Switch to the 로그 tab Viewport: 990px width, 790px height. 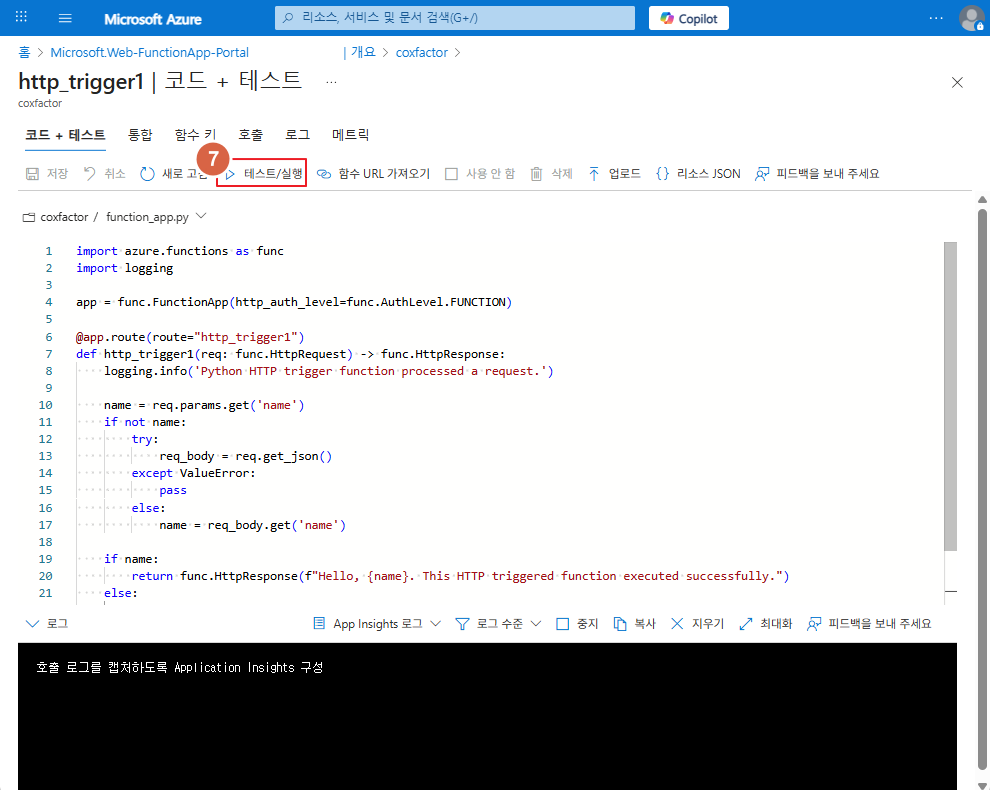tap(297, 135)
